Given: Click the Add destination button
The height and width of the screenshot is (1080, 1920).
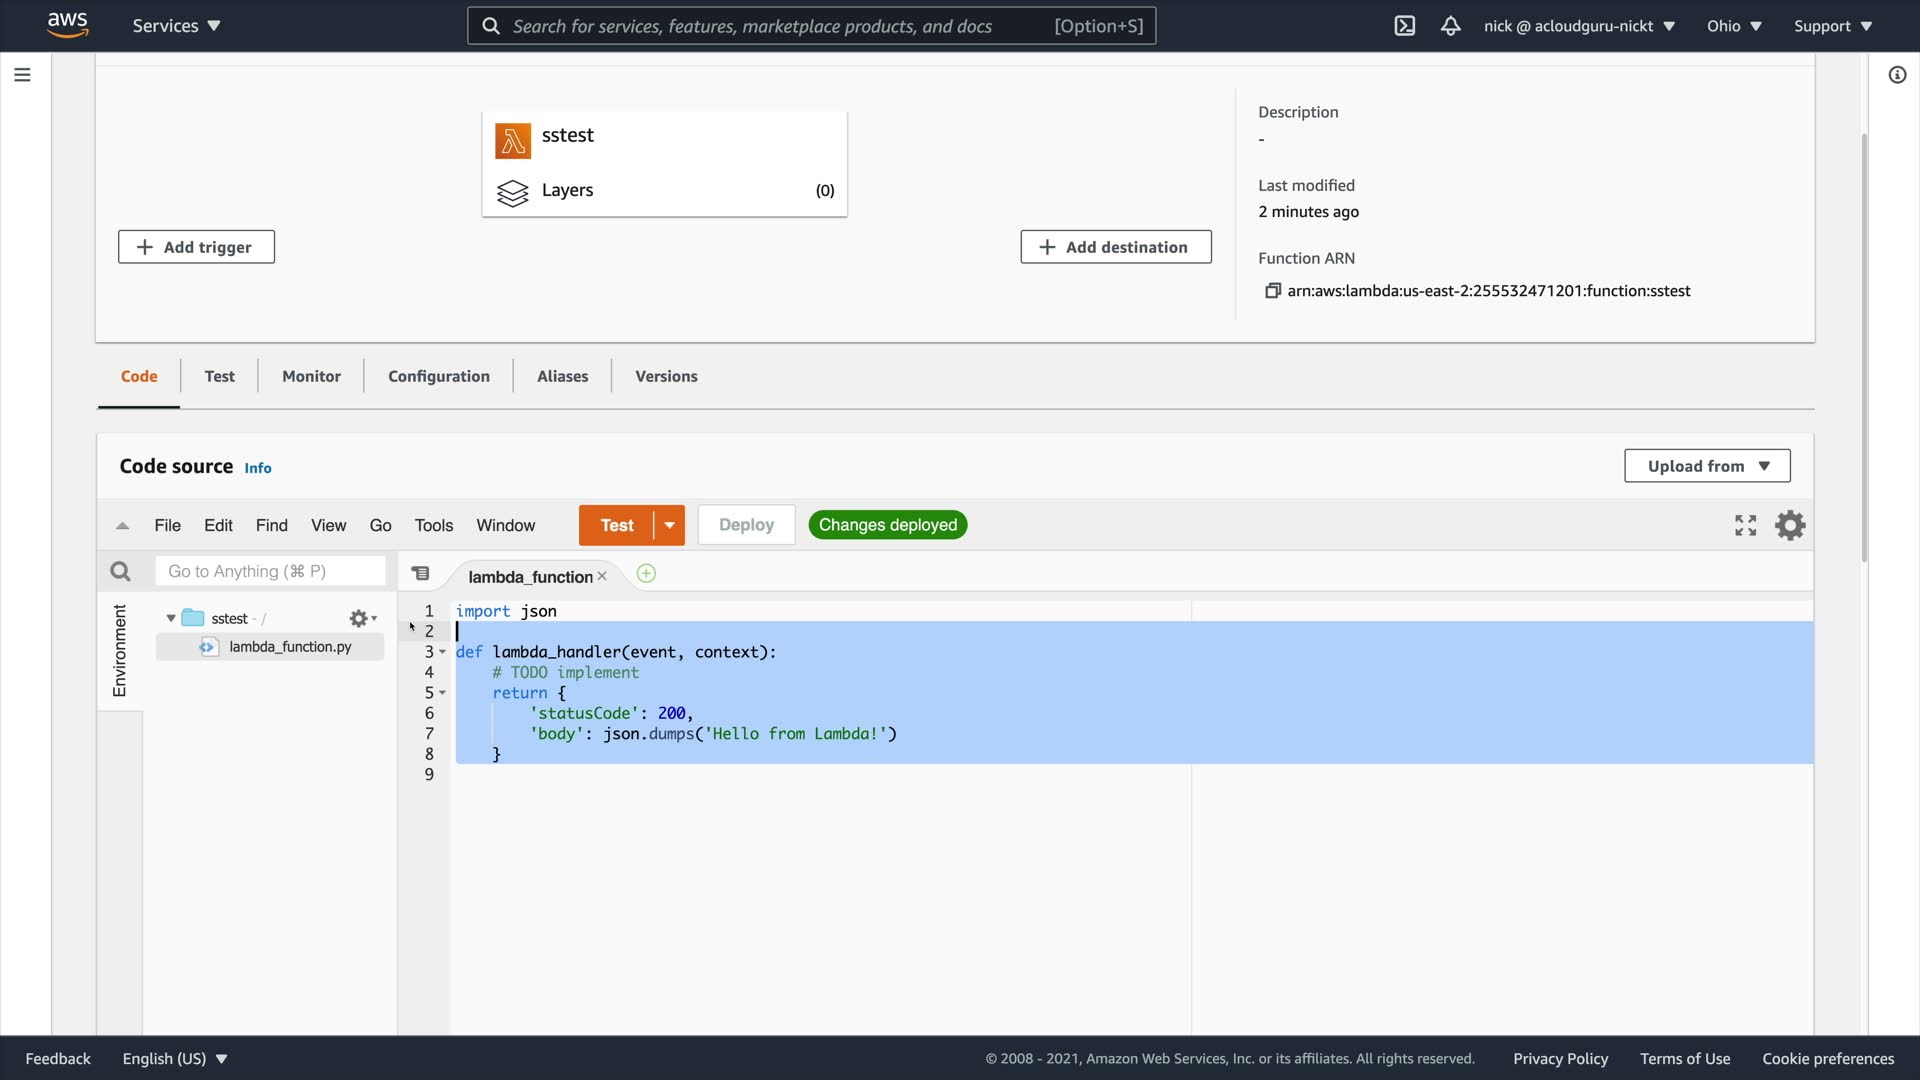Looking at the screenshot, I should (x=1115, y=247).
